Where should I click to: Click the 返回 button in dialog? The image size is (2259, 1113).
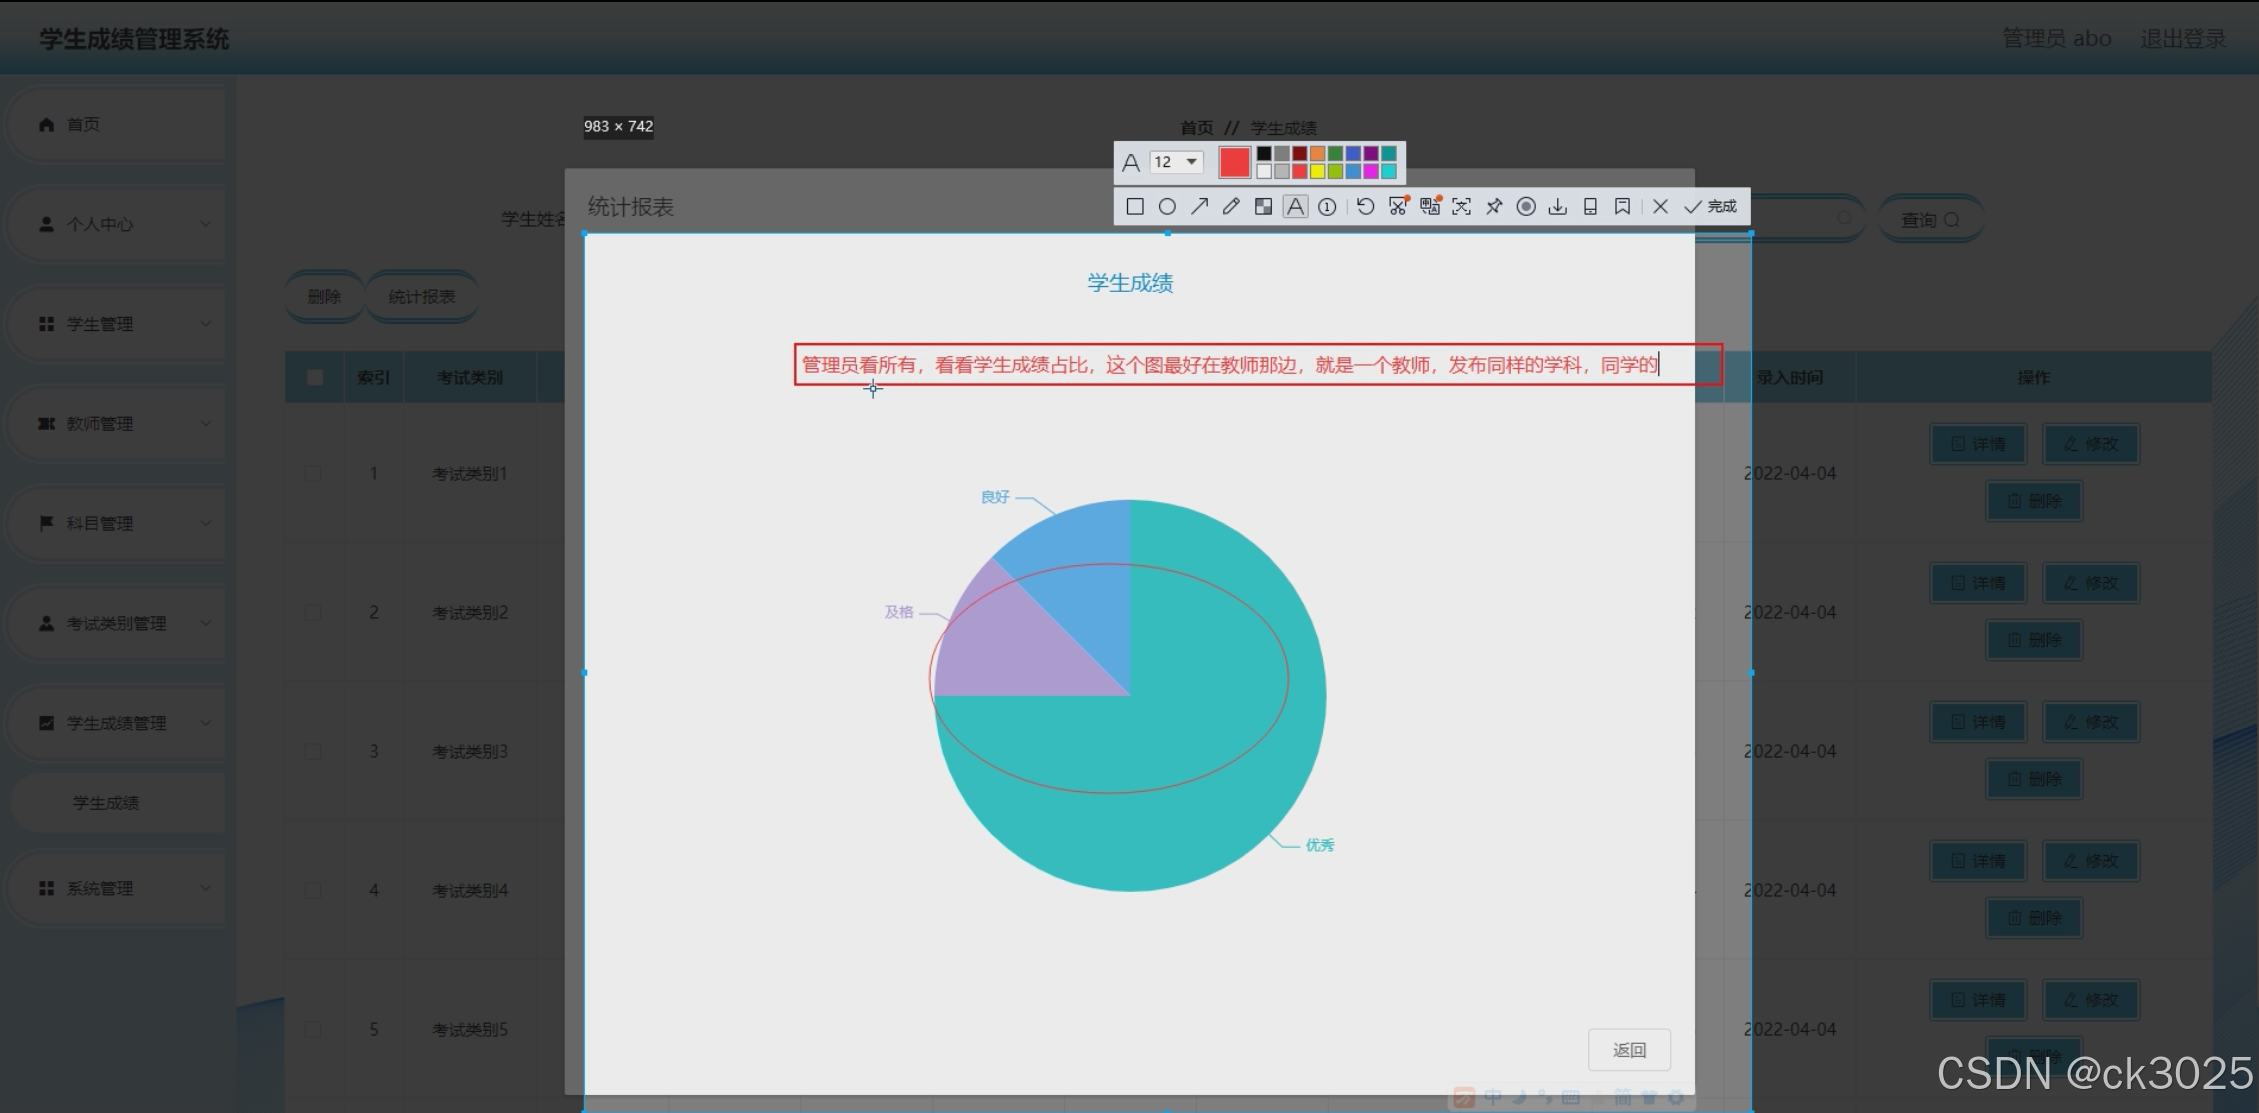click(x=1629, y=1050)
